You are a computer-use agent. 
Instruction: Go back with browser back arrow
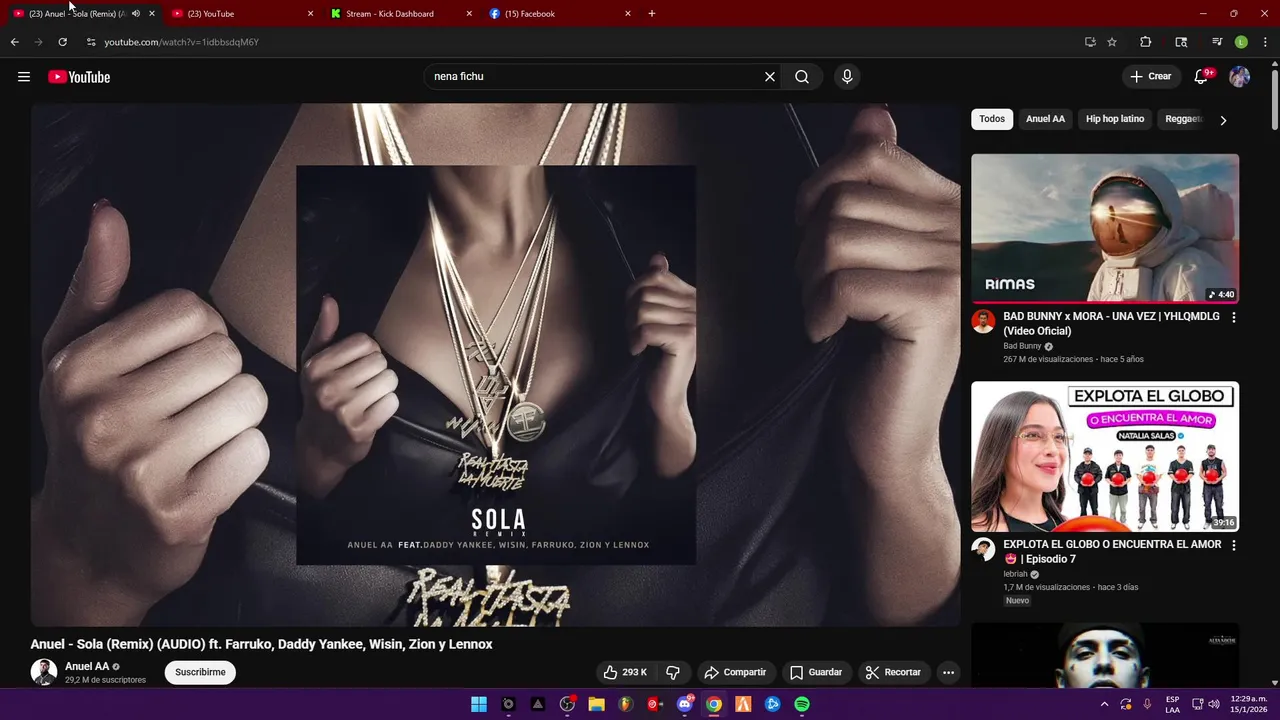[14, 42]
